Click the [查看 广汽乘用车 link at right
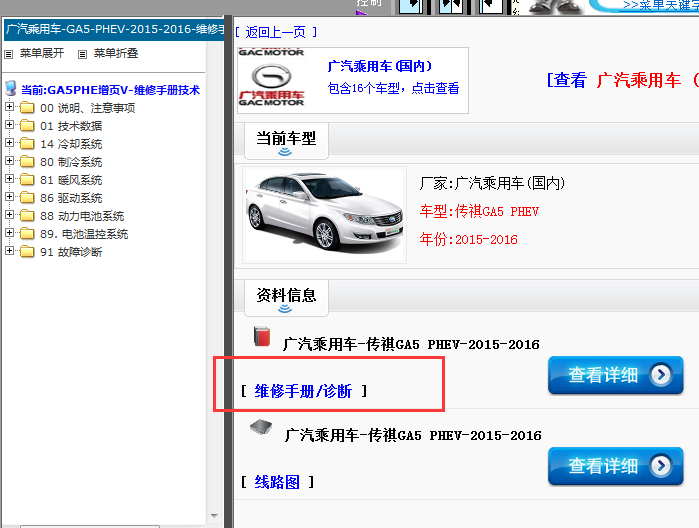 point(622,80)
